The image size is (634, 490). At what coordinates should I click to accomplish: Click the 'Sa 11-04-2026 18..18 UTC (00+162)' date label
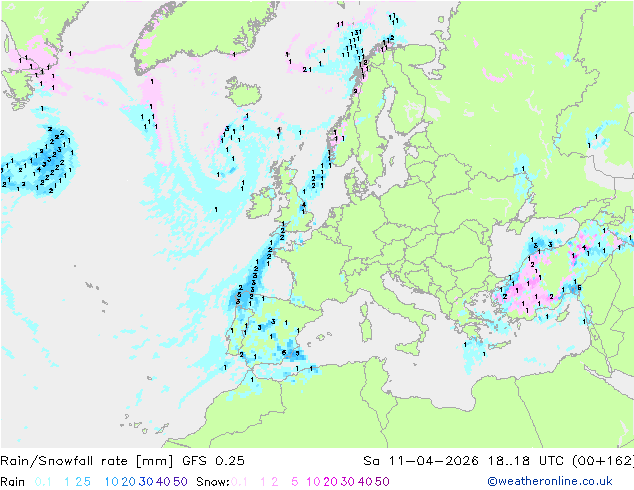click(x=498, y=460)
